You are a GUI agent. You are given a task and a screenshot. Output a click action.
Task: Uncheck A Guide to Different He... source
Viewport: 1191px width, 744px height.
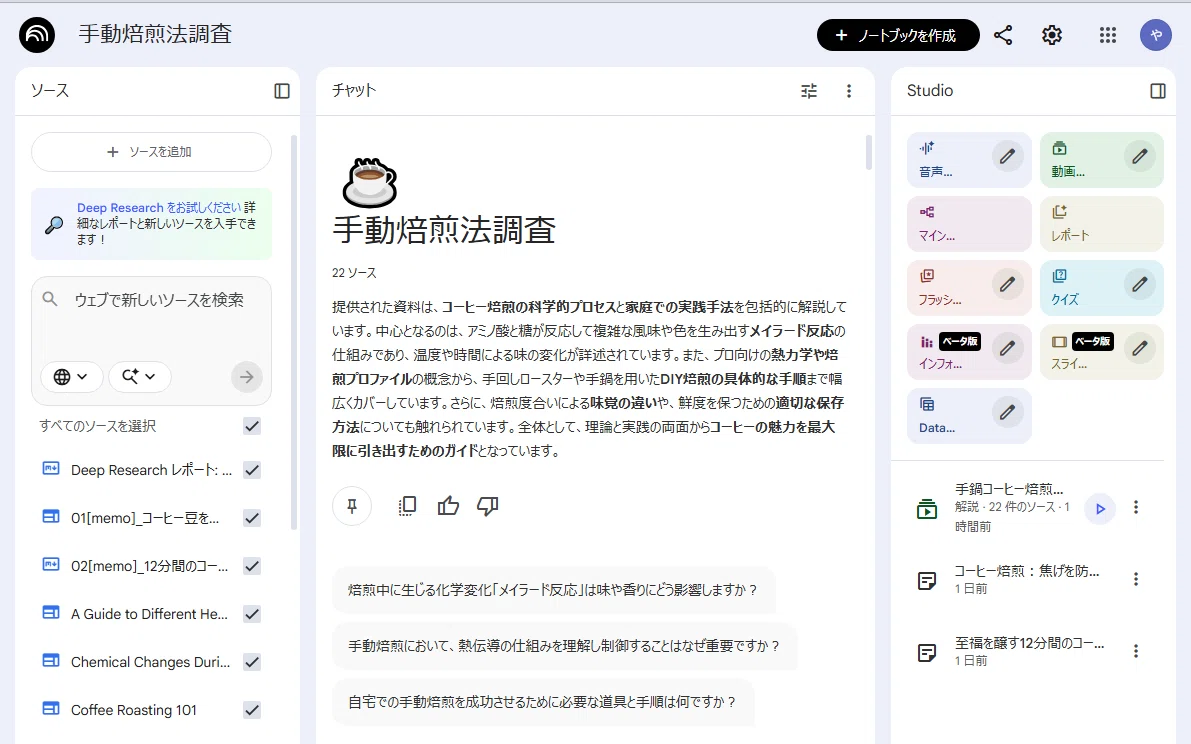pos(252,614)
